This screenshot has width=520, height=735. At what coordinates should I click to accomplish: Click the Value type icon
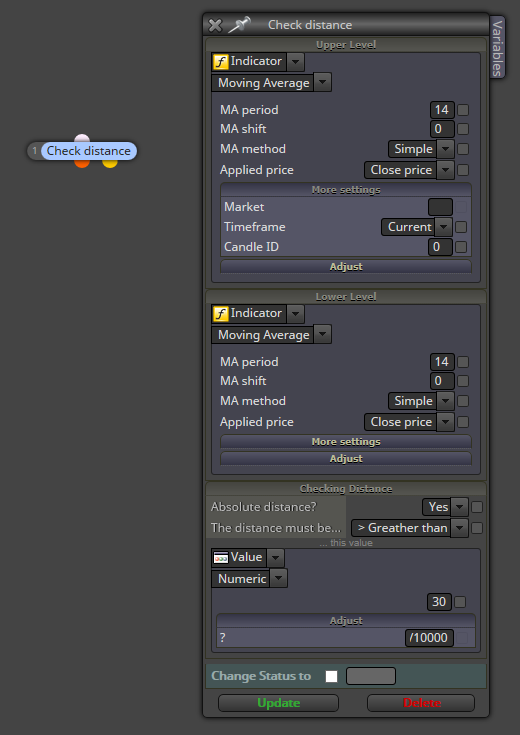click(220, 558)
